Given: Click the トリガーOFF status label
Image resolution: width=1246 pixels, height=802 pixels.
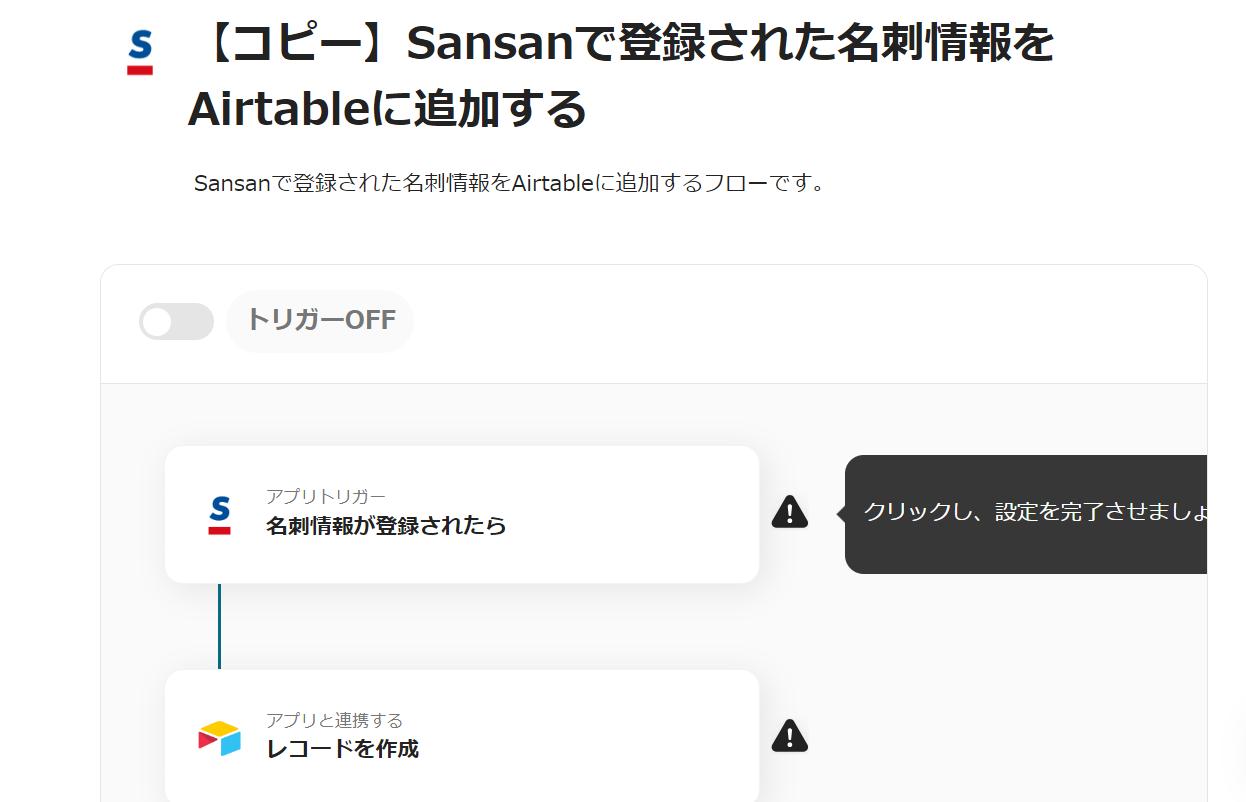Looking at the screenshot, I should tap(321, 321).
